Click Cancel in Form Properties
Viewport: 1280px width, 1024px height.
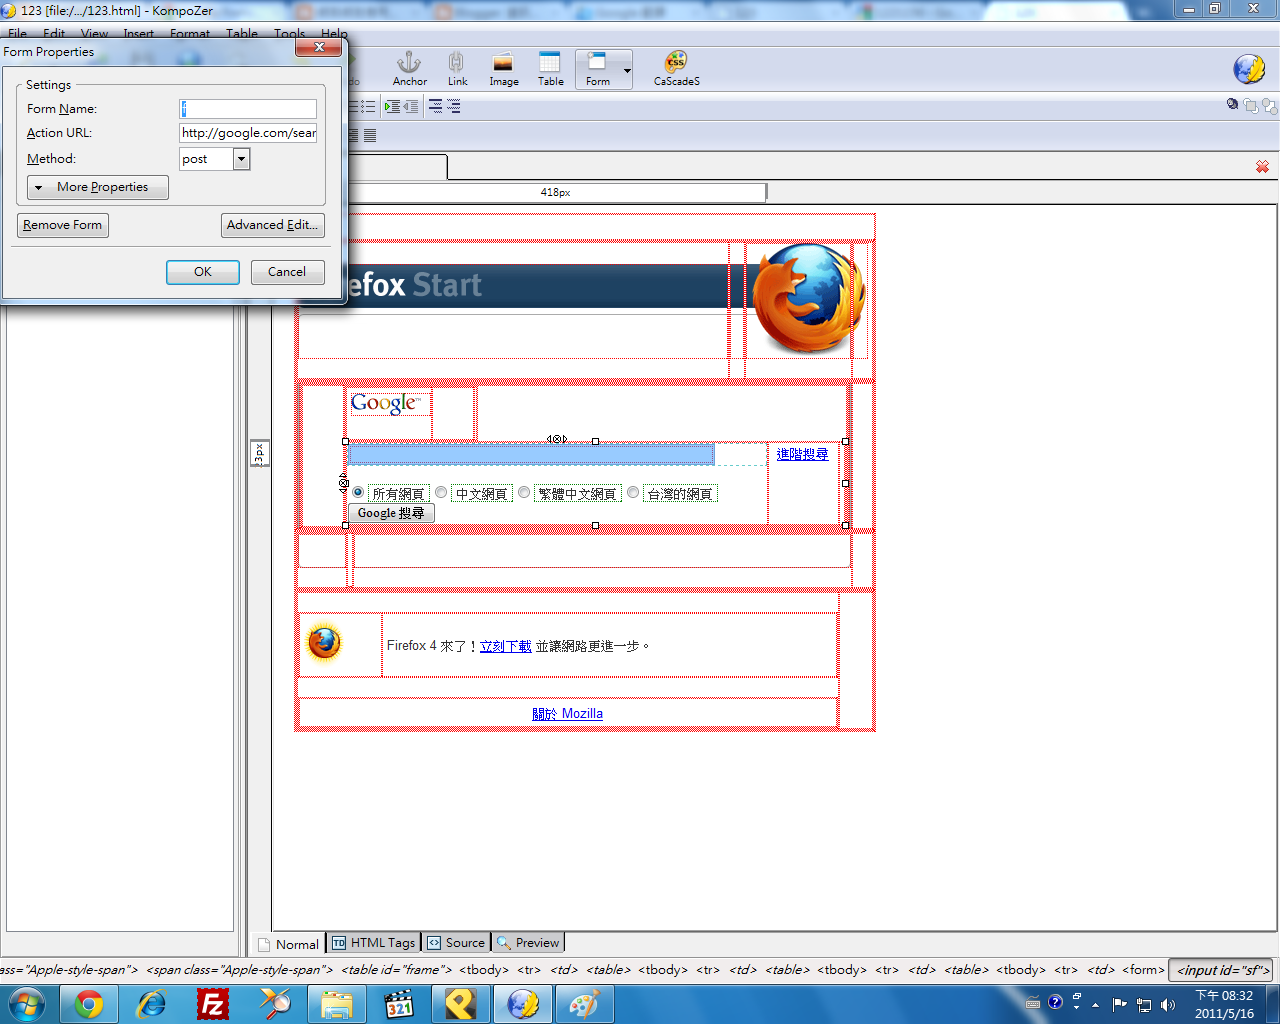coord(287,272)
